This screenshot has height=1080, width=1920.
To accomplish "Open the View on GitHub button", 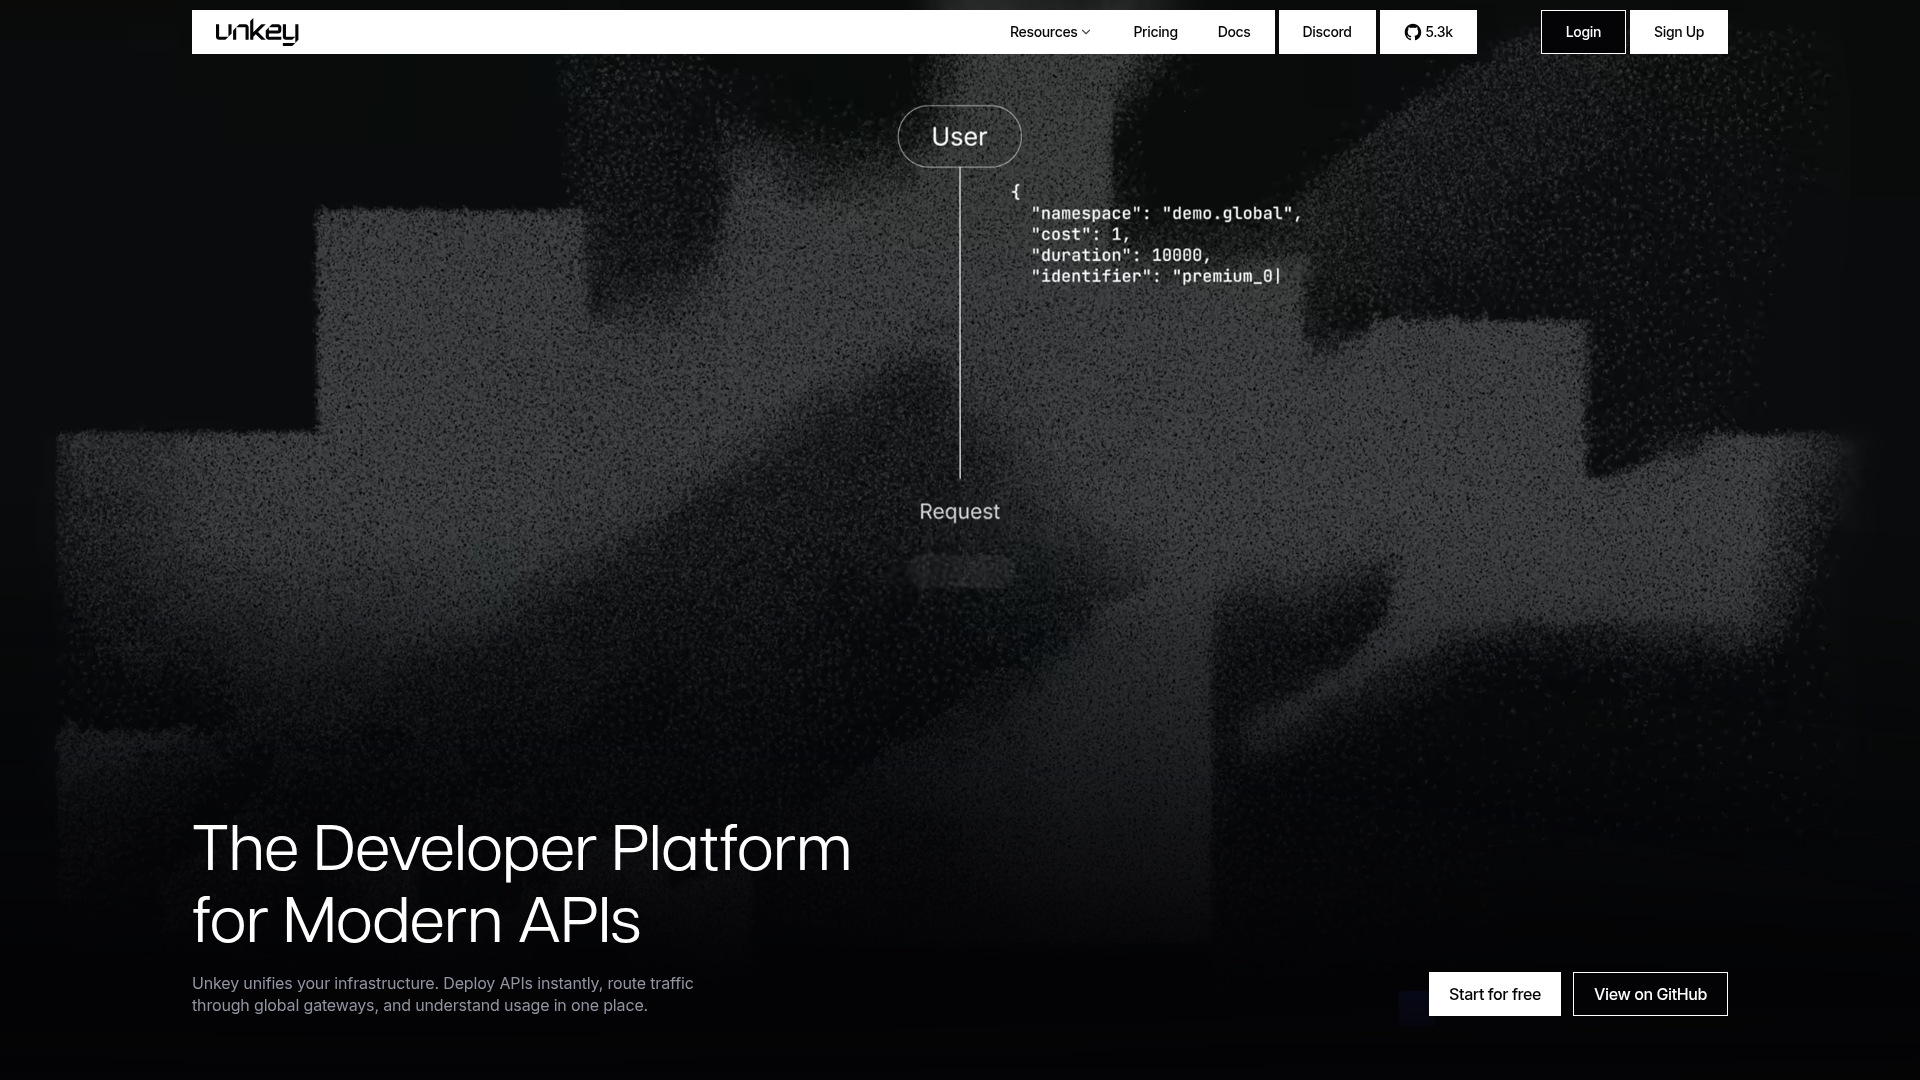I will pyautogui.click(x=1650, y=994).
